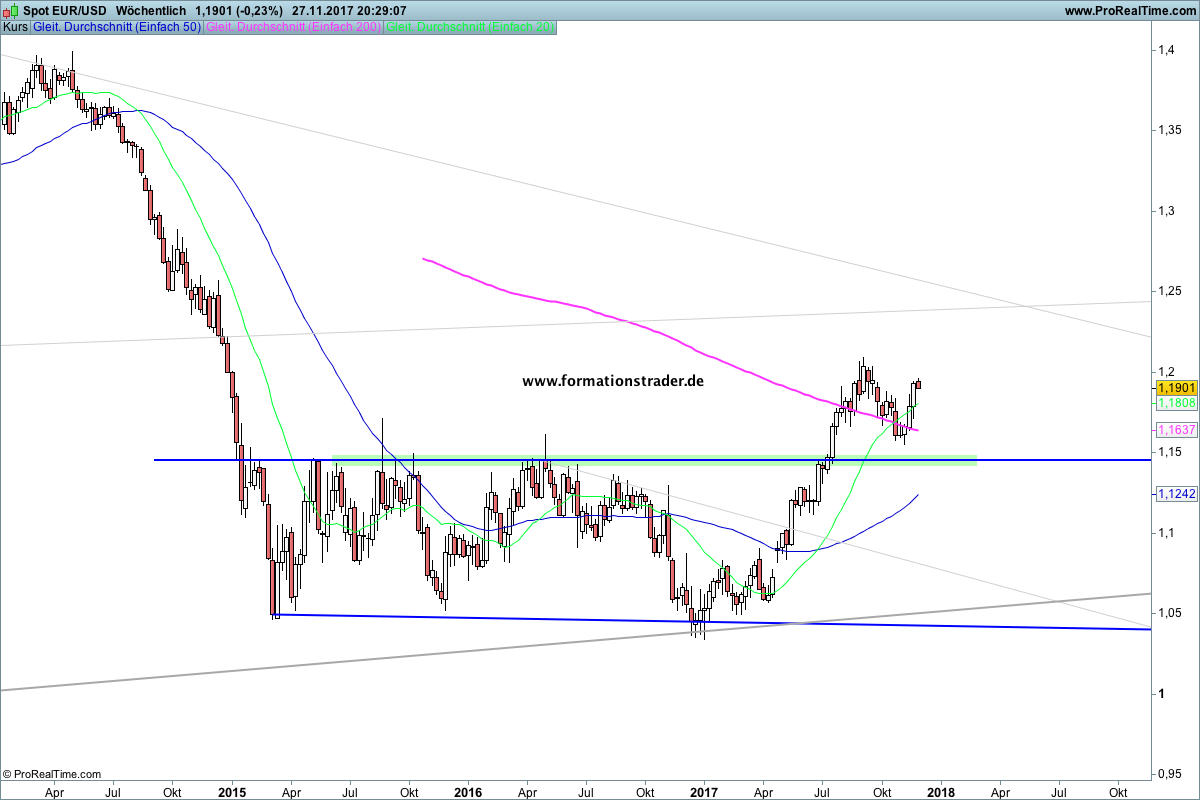The image size is (1200, 800).
Task: Click the Wöchentlich timeframe in the title
Action: (x=149, y=10)
